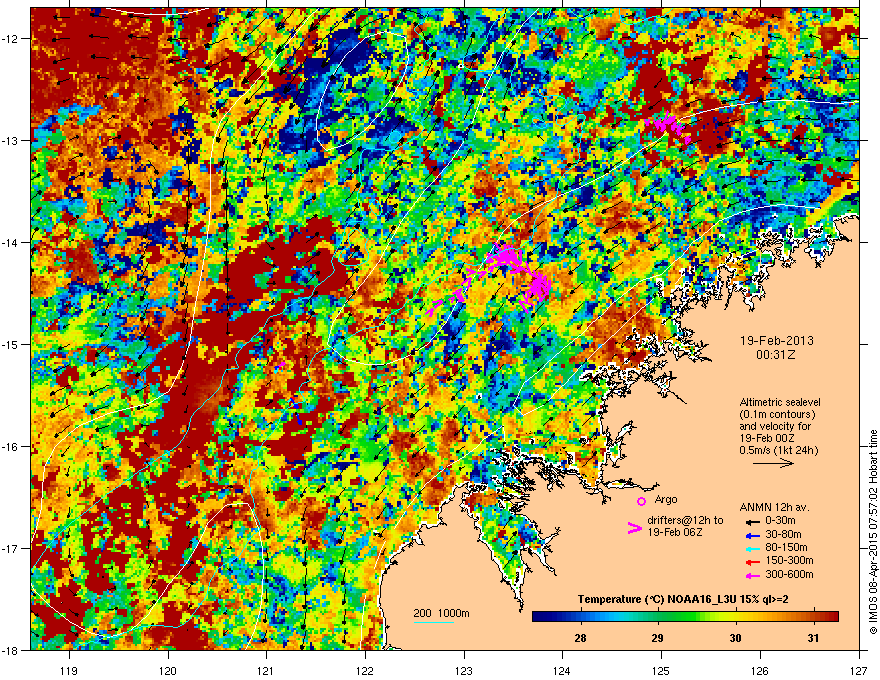Screen dimensions: 880x680
Task: Click the '30-80m' depth label
Action: pos(783,535)
